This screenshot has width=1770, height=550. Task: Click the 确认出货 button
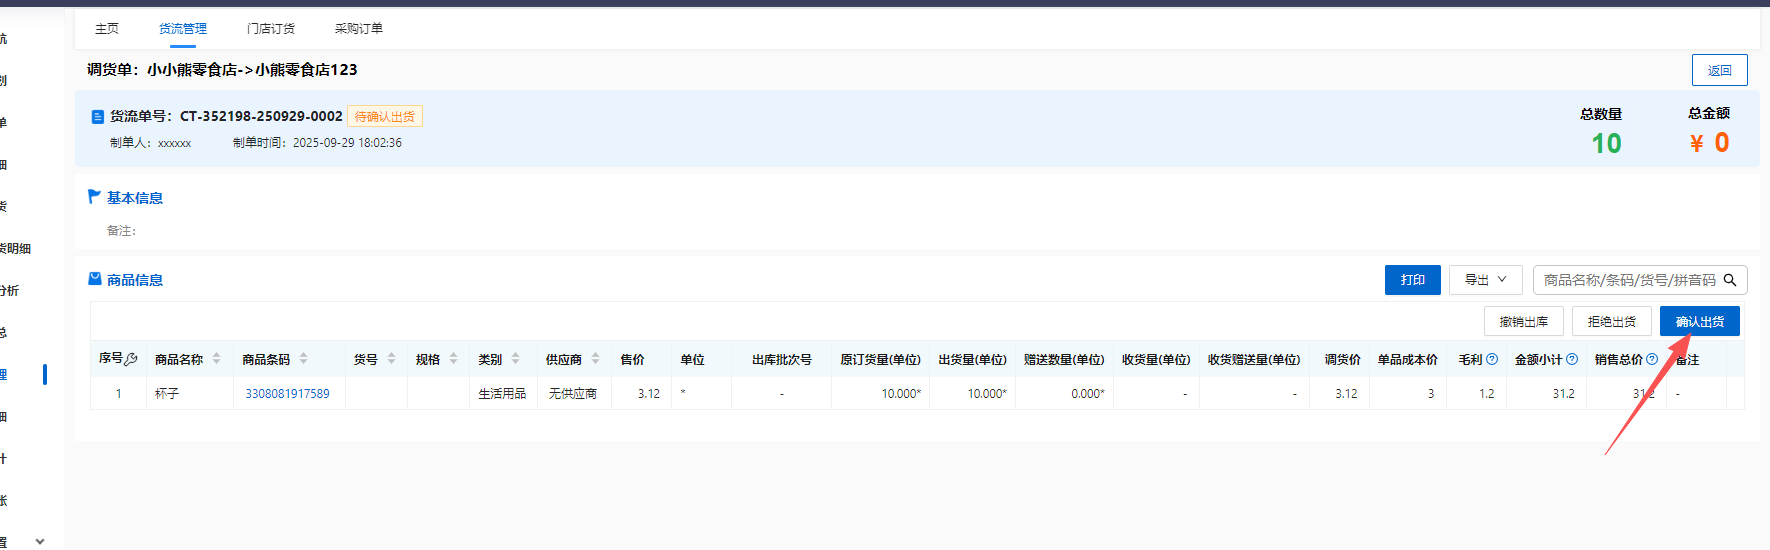pos(1699,321)
